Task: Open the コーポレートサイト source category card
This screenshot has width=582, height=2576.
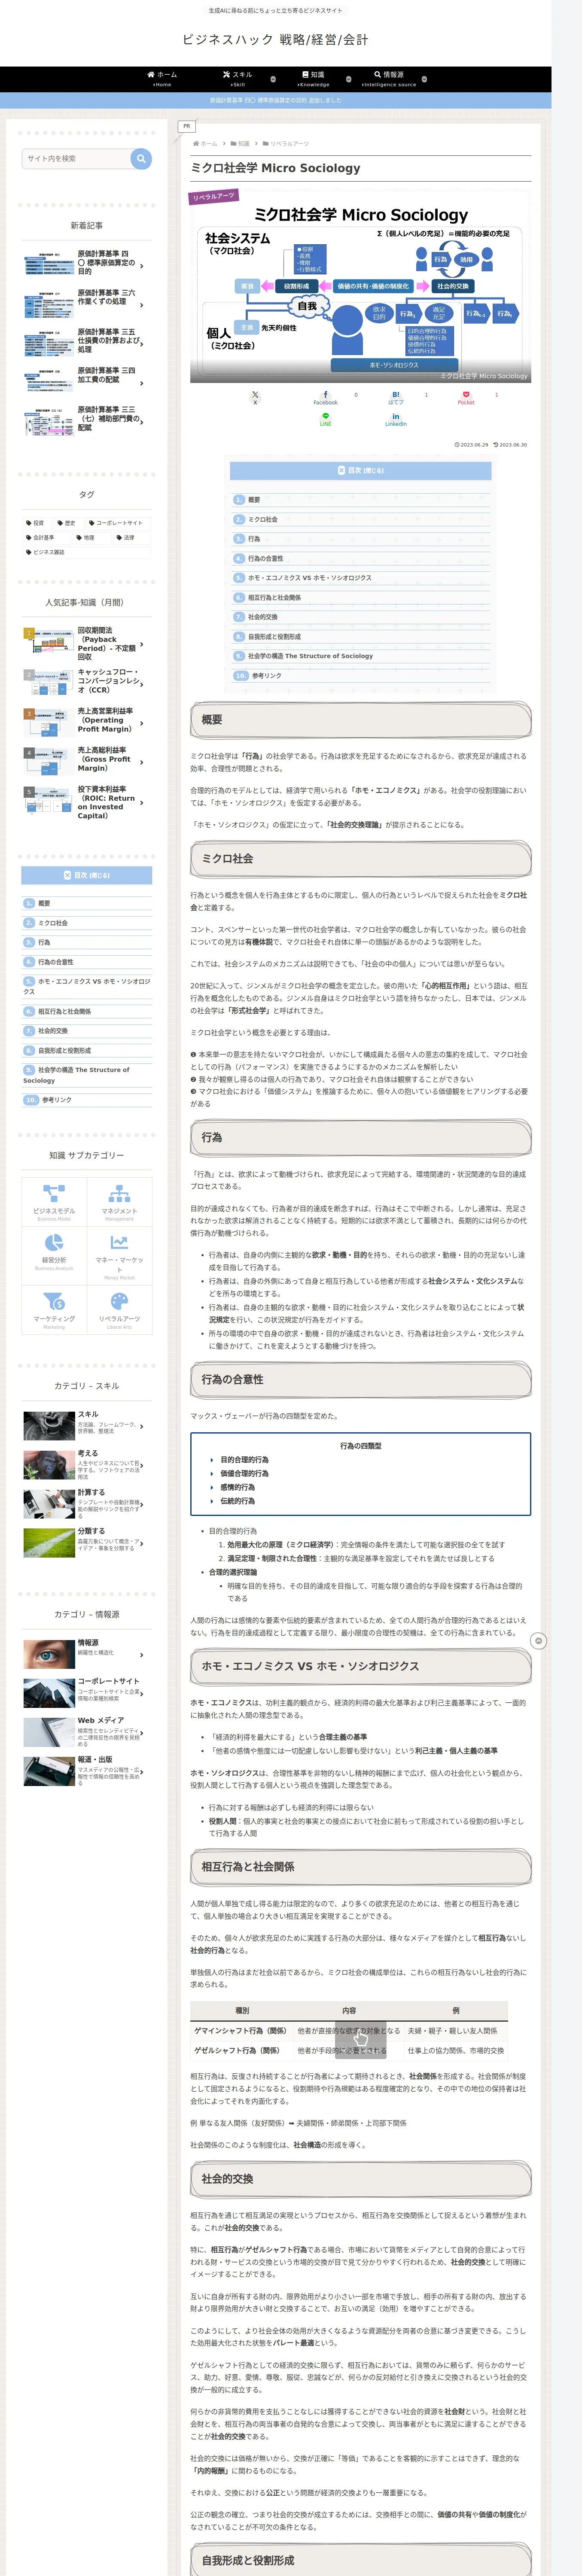Action: pyautogui.click(x=87, y=1692)
